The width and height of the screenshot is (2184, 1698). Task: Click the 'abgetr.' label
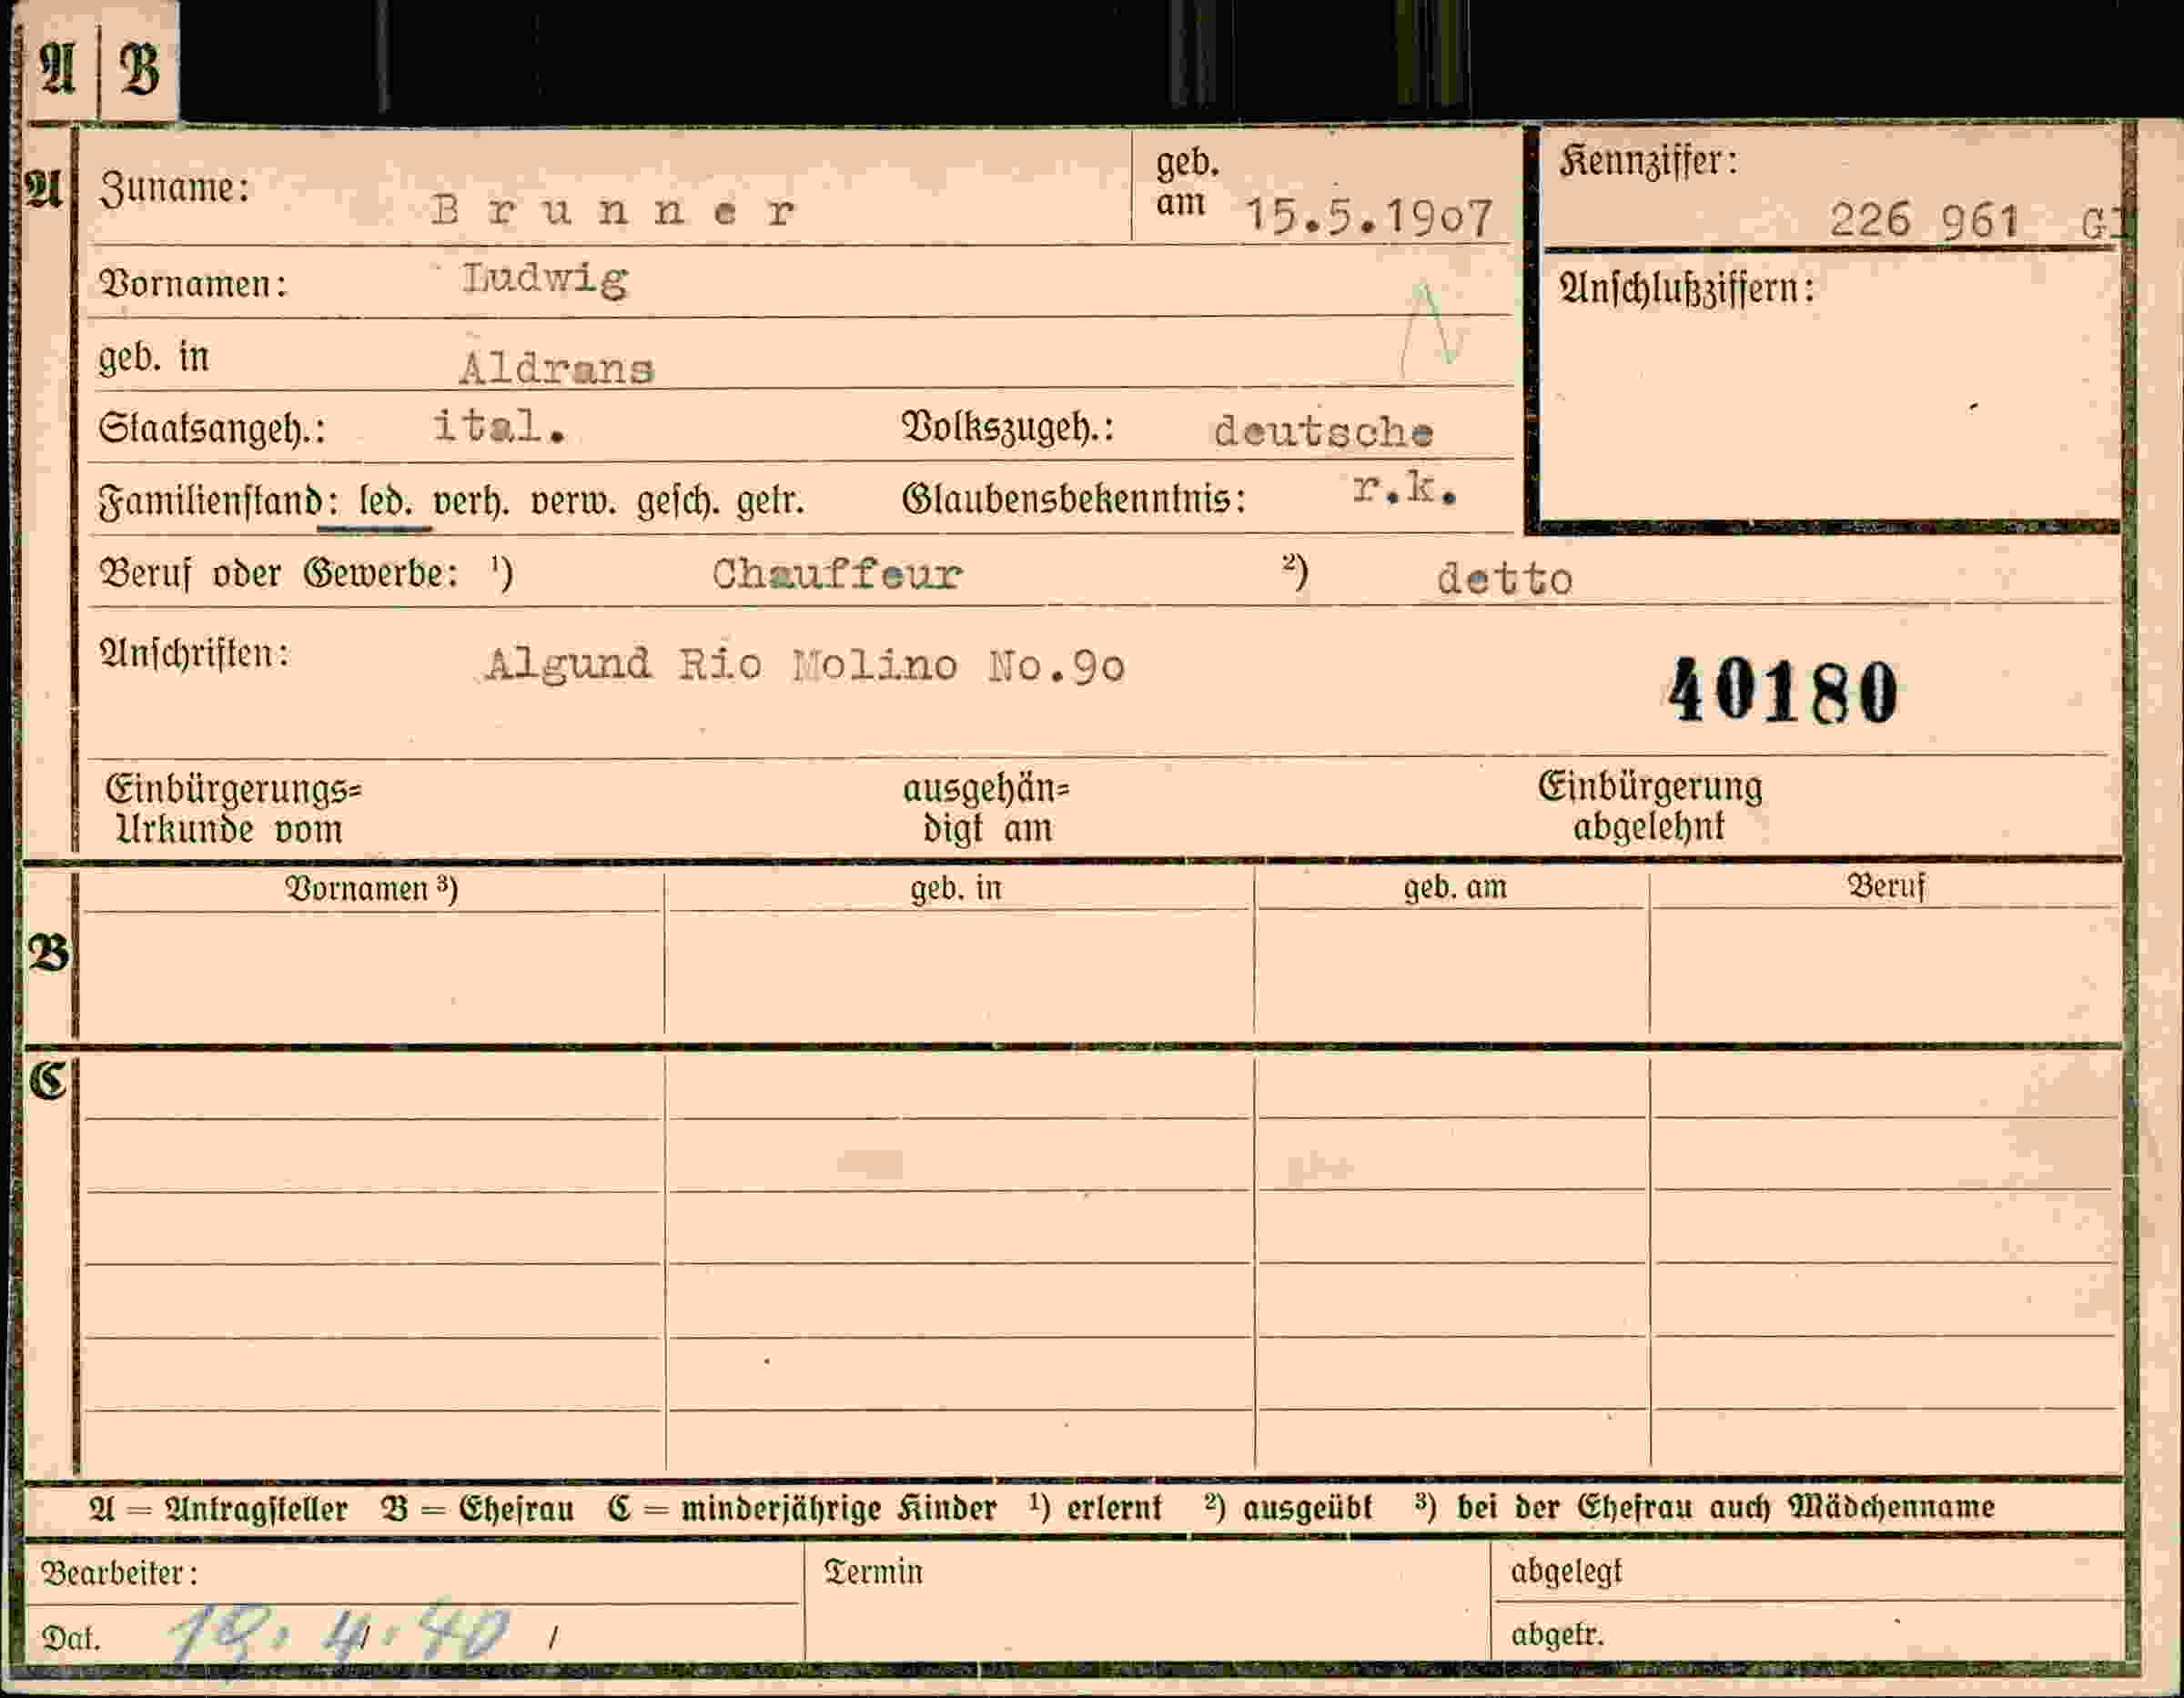(1557, 1635)
